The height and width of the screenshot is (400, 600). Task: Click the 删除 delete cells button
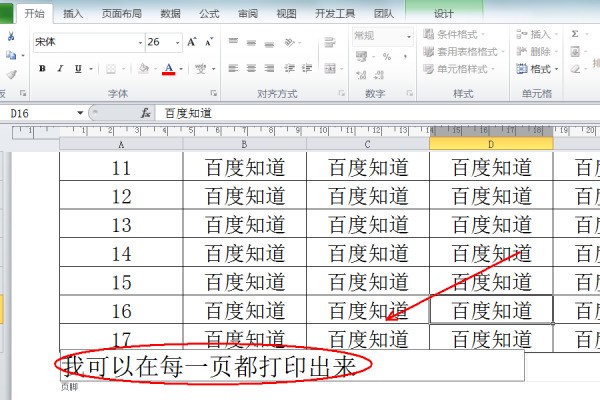537,52
